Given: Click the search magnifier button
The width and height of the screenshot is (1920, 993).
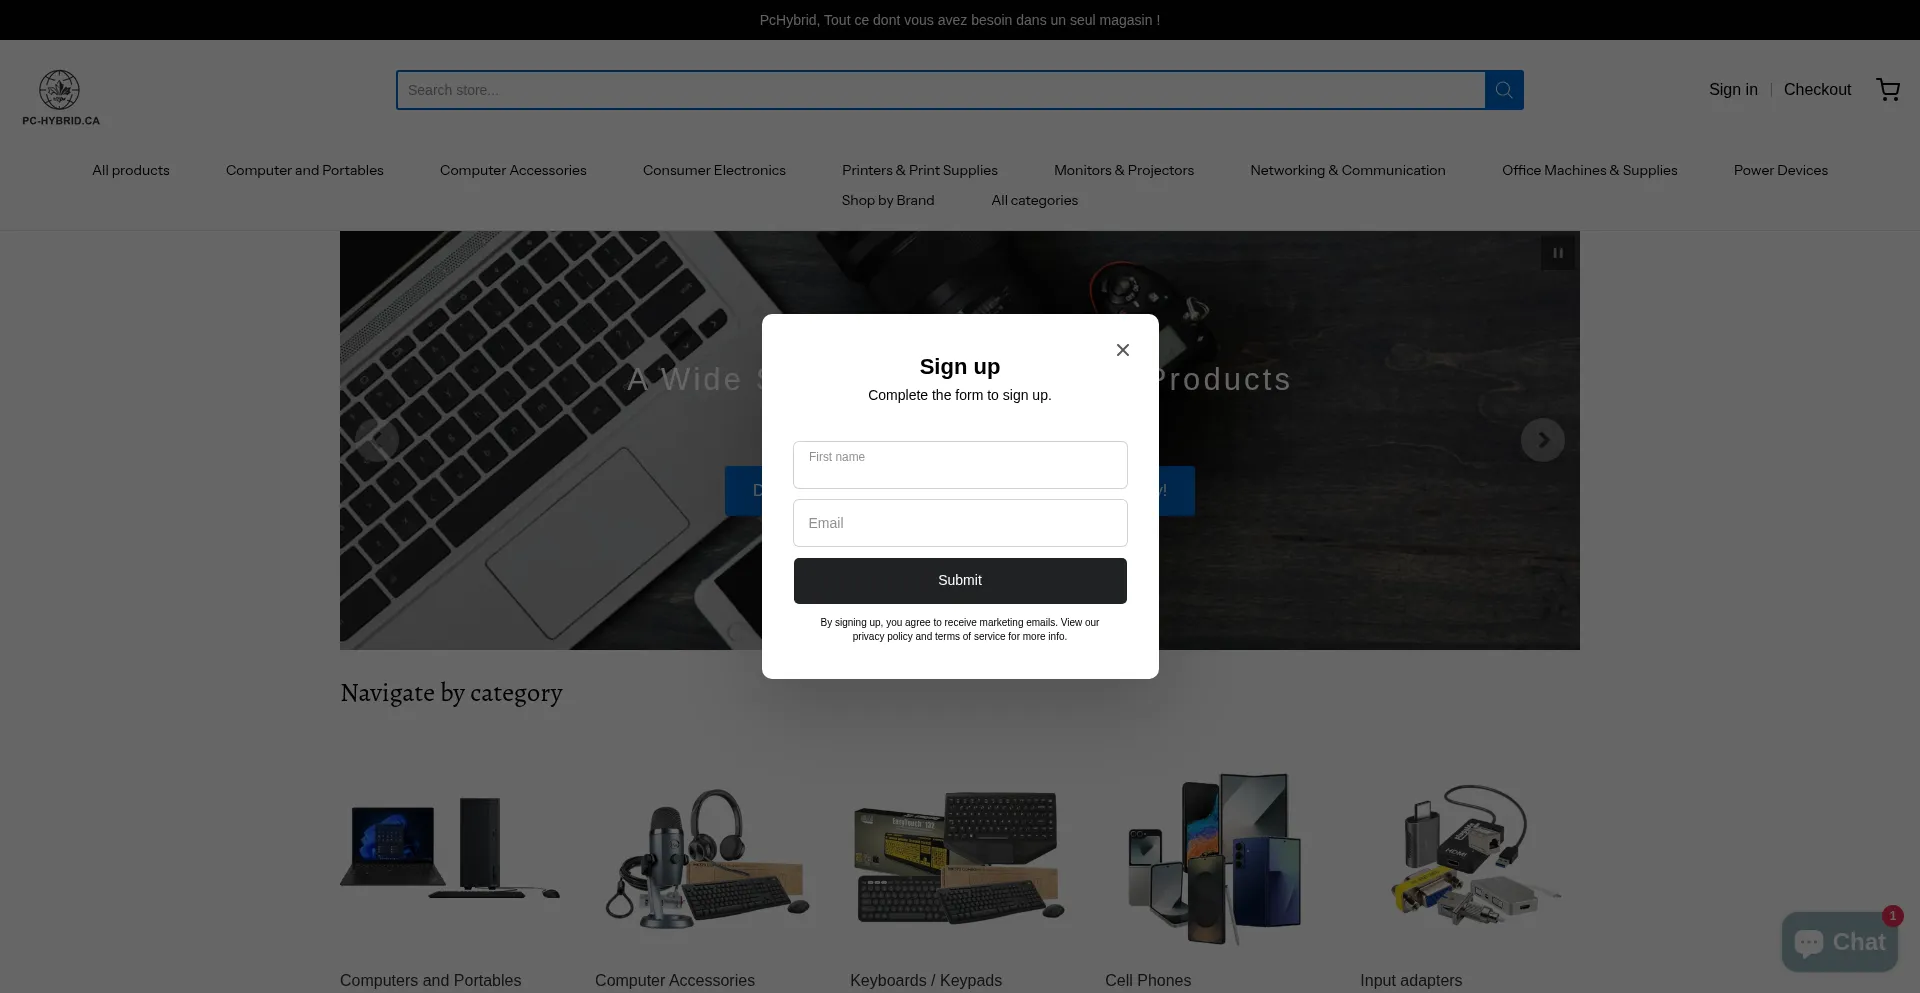Looking at the screenshot, I should click(1504, 90).
